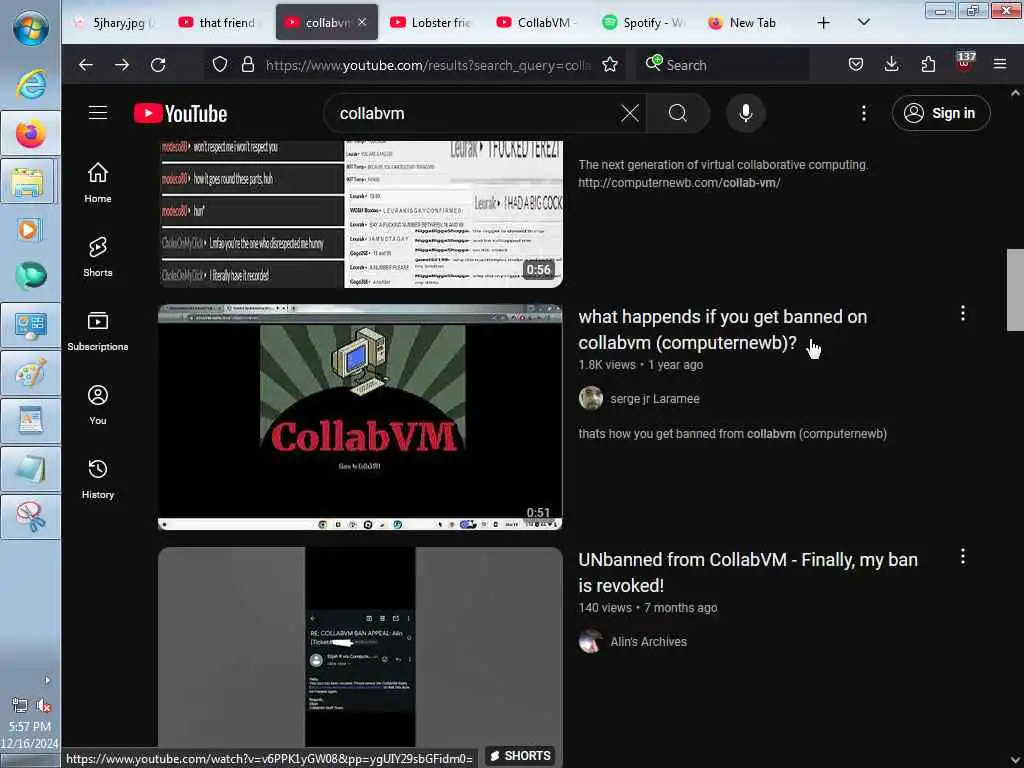The width and height of the screenshot is (1024, 768).
Task: Click the muted volume tray icon
Action: [43, 705]
